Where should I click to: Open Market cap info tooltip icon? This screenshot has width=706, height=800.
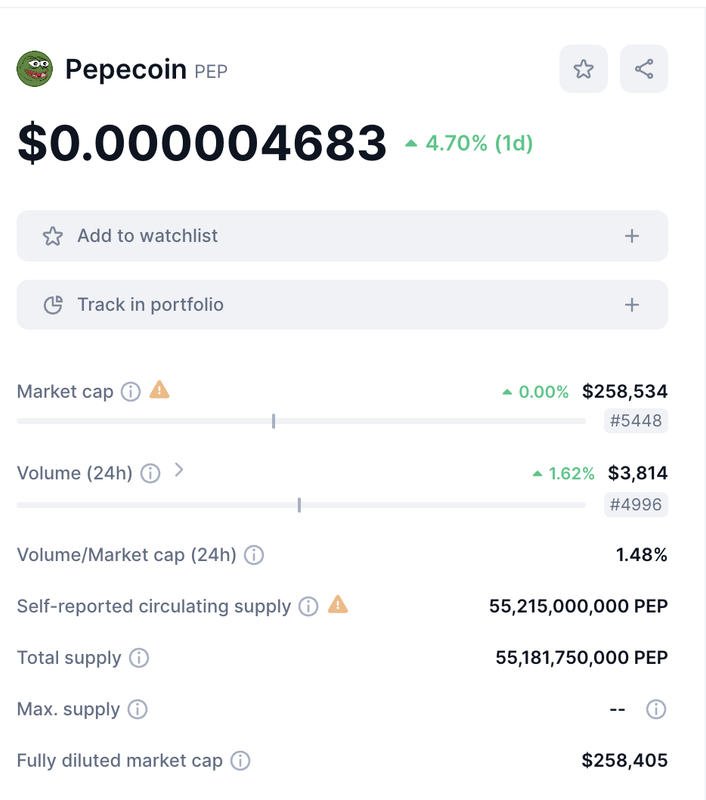pyautogui.click(x=131, y=392)
